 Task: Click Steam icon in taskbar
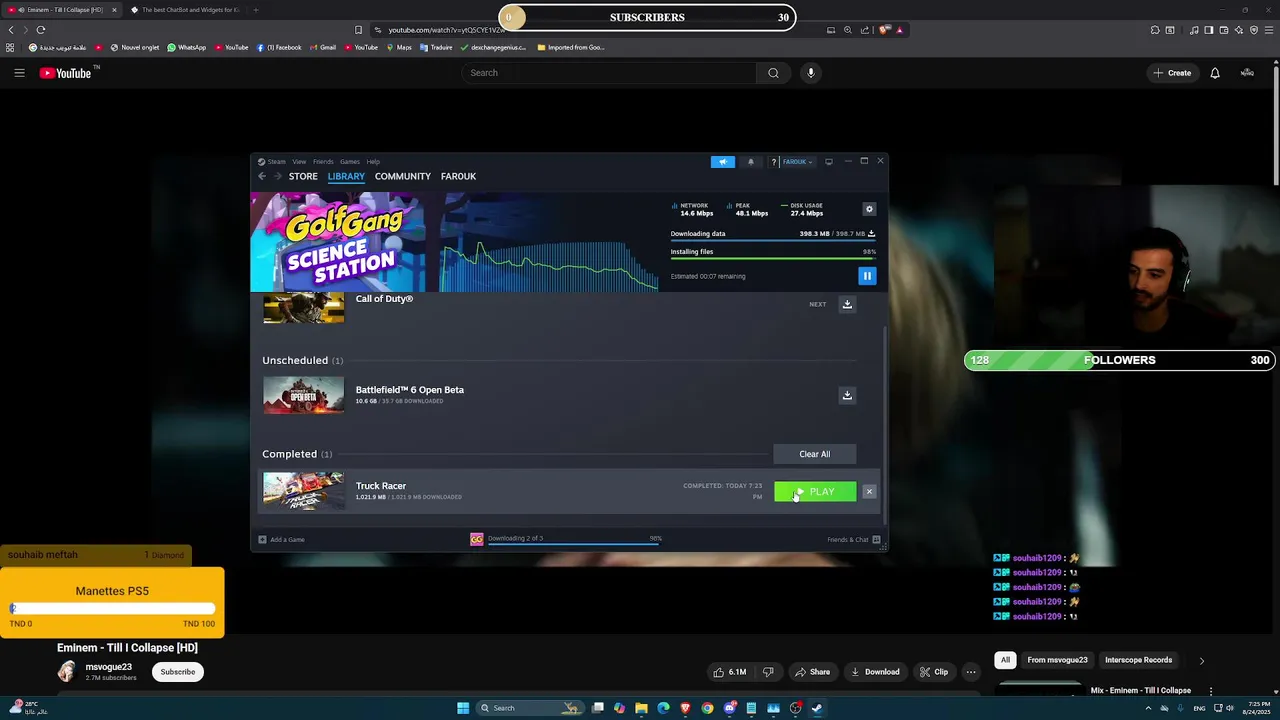pos(817,708)
